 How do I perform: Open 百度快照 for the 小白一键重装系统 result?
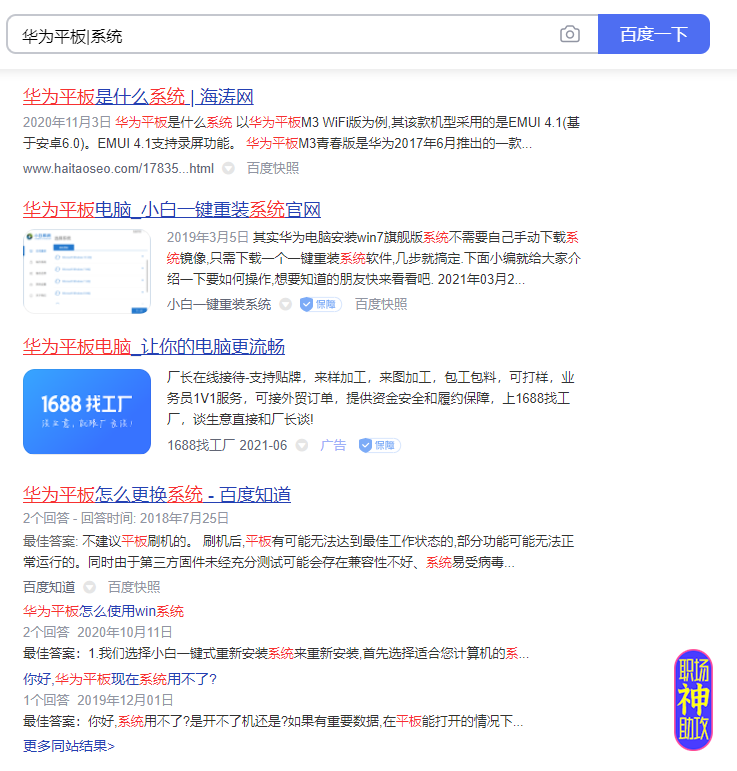381,304
